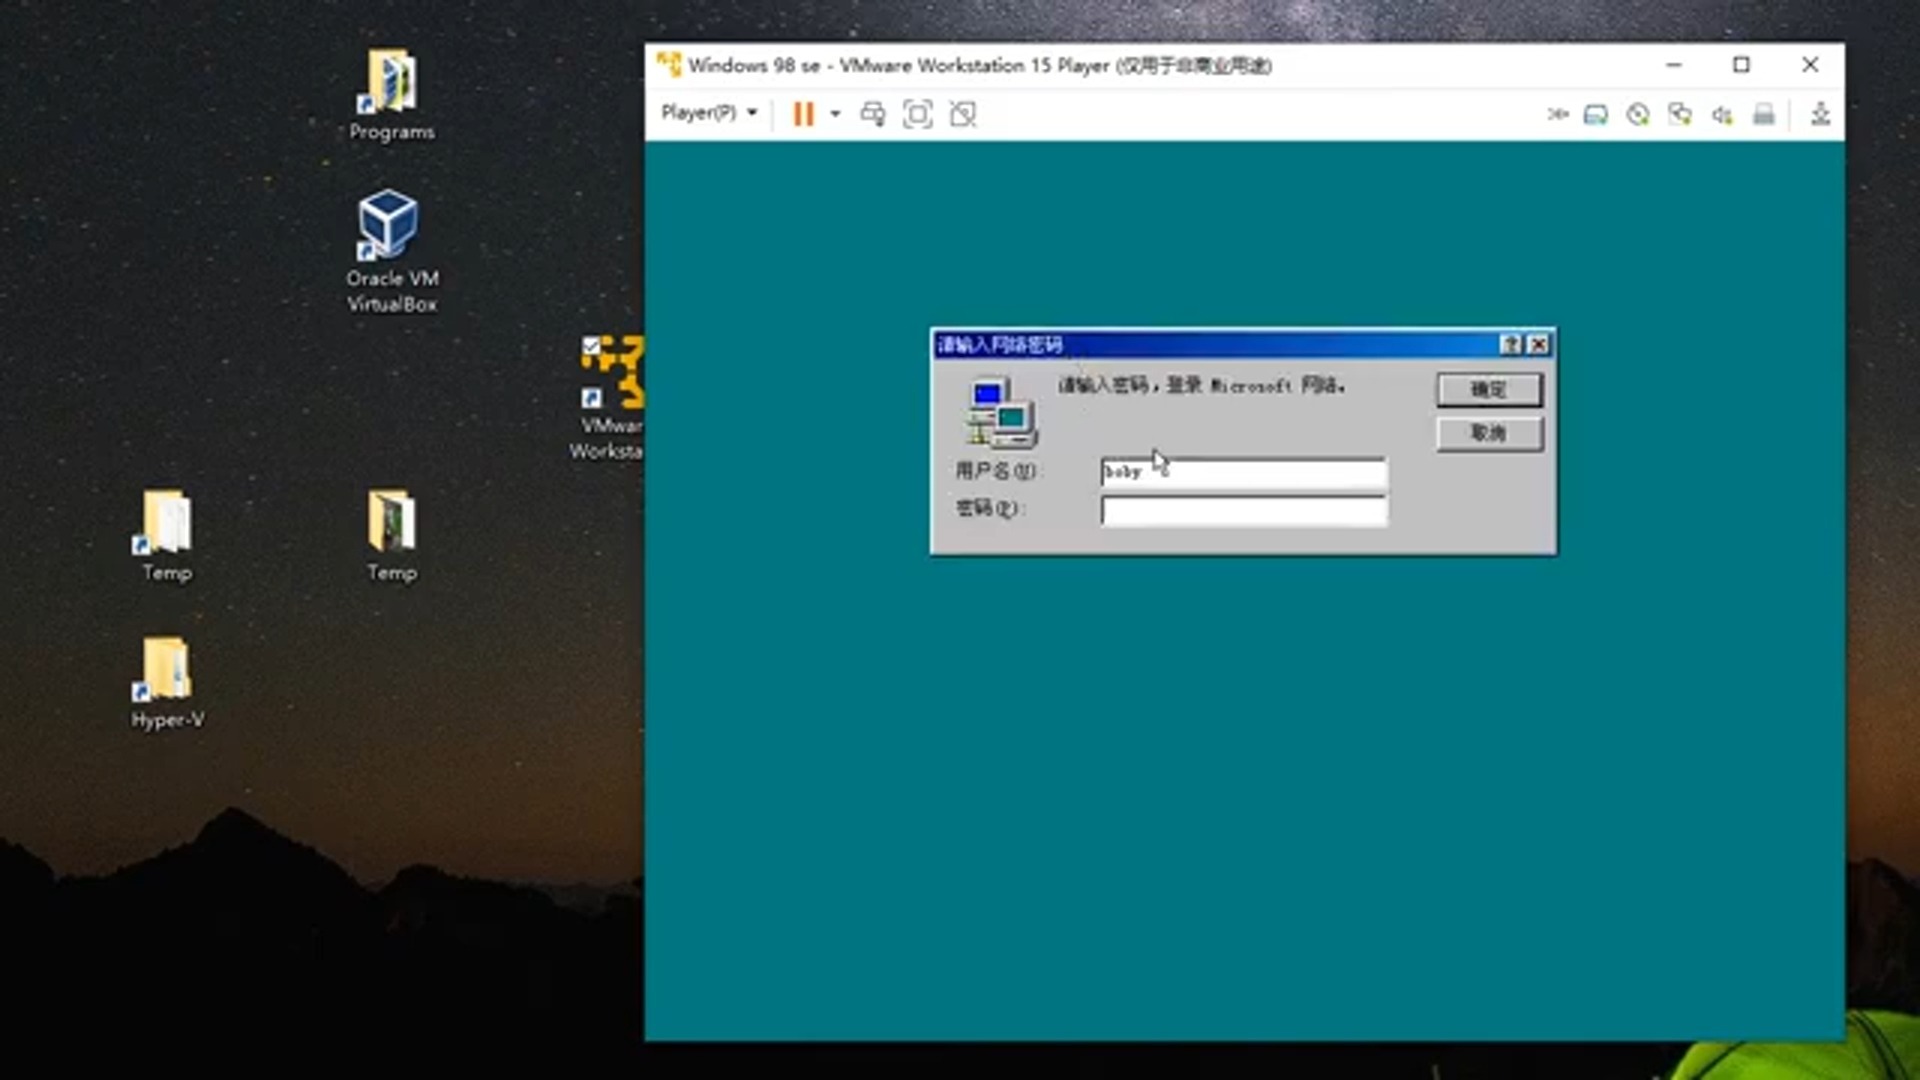Pause the virtual machine with the orange pause icon
Viewport: 1920px width, 1080px height.
pos(803,114)
